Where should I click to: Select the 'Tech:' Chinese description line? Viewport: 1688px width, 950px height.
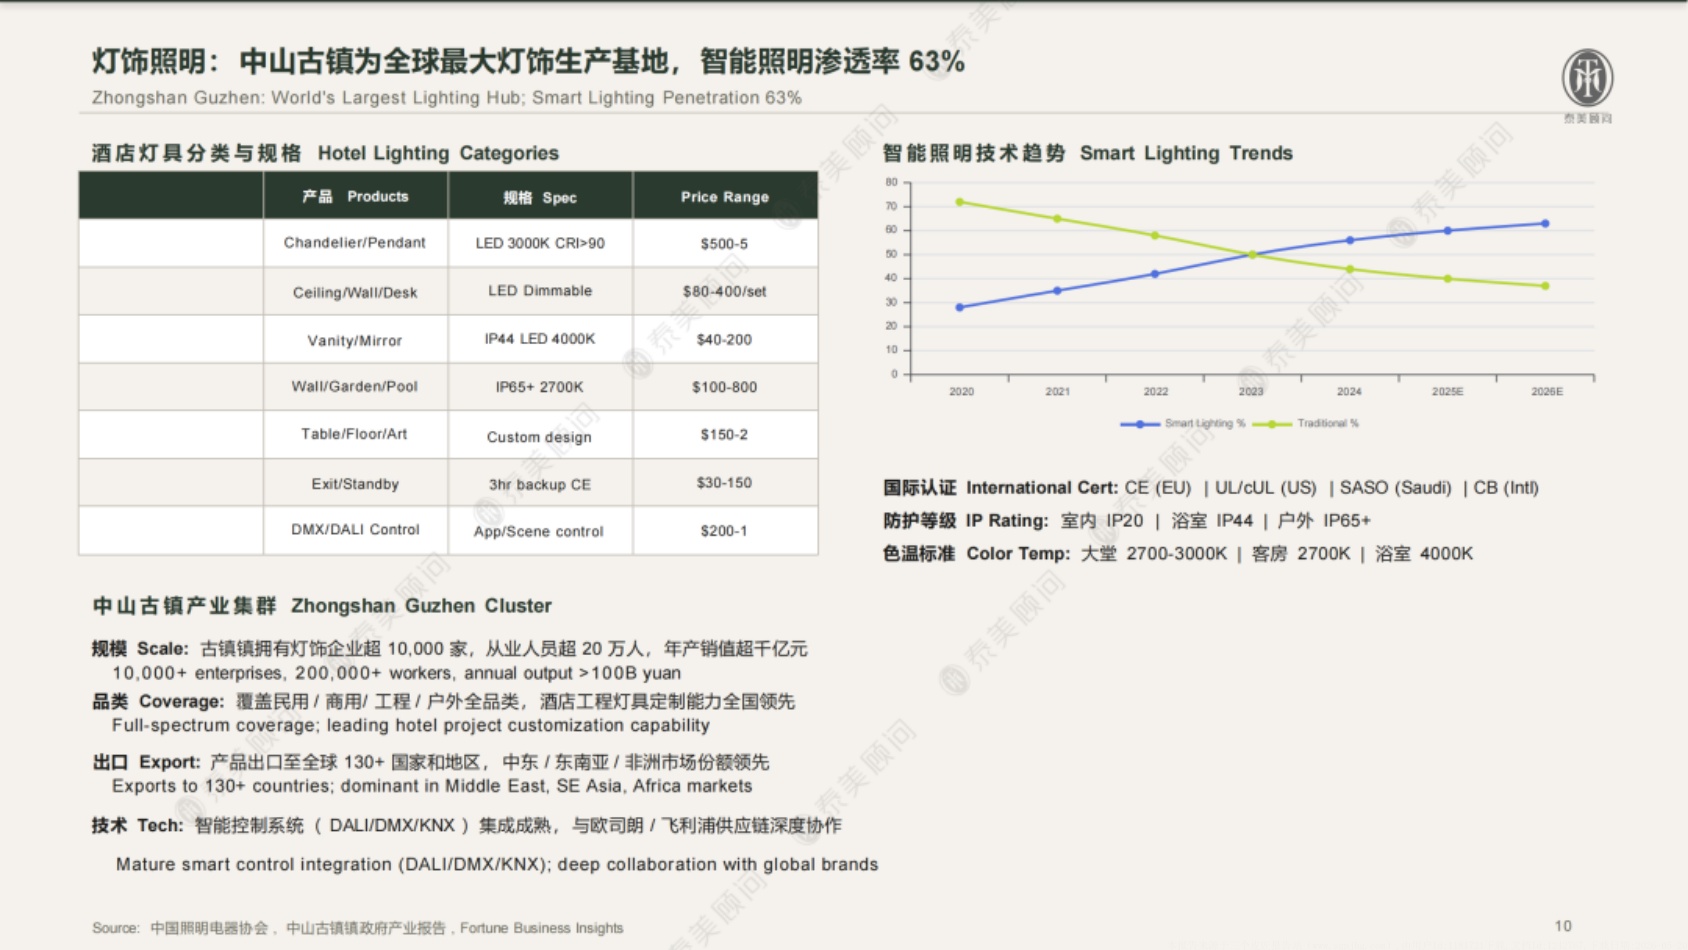tap(467, 826)
